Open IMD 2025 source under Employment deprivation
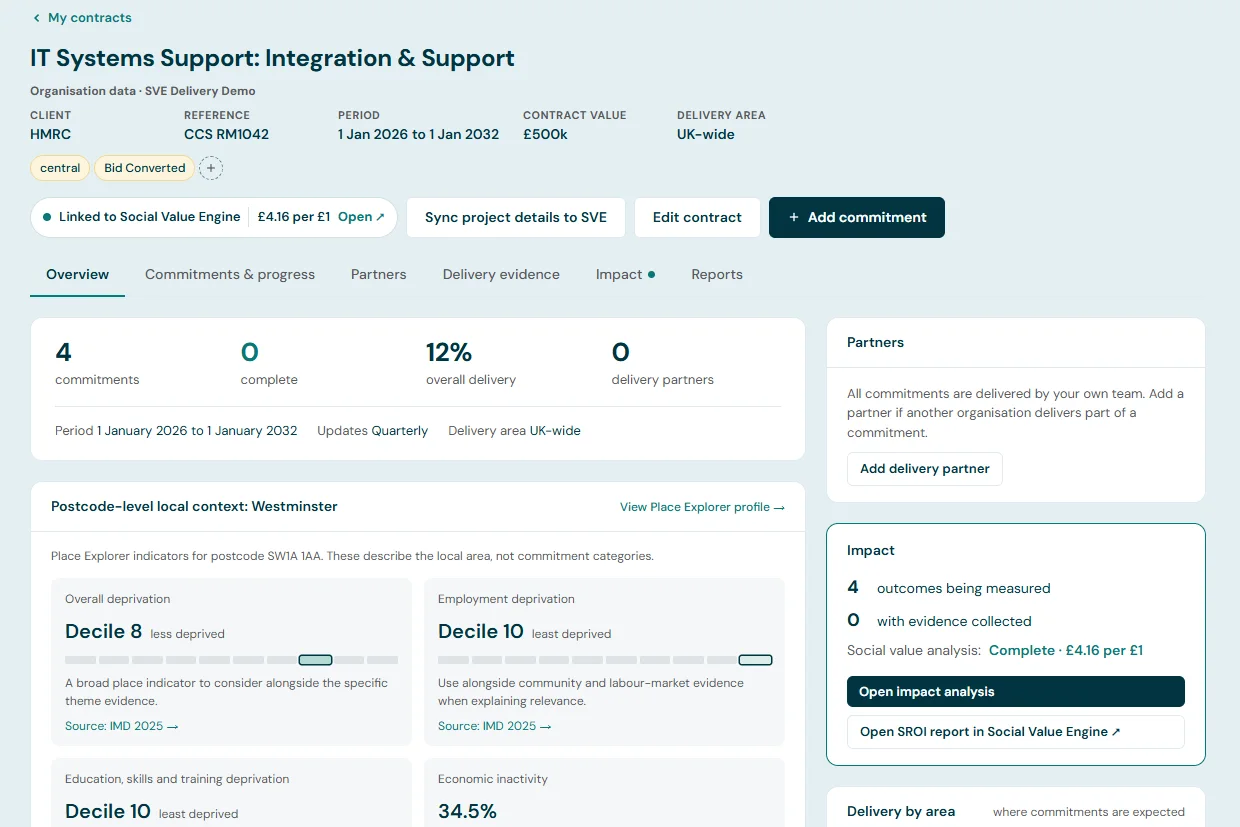Screen dimensions: 1240x827 coord(495,726)
